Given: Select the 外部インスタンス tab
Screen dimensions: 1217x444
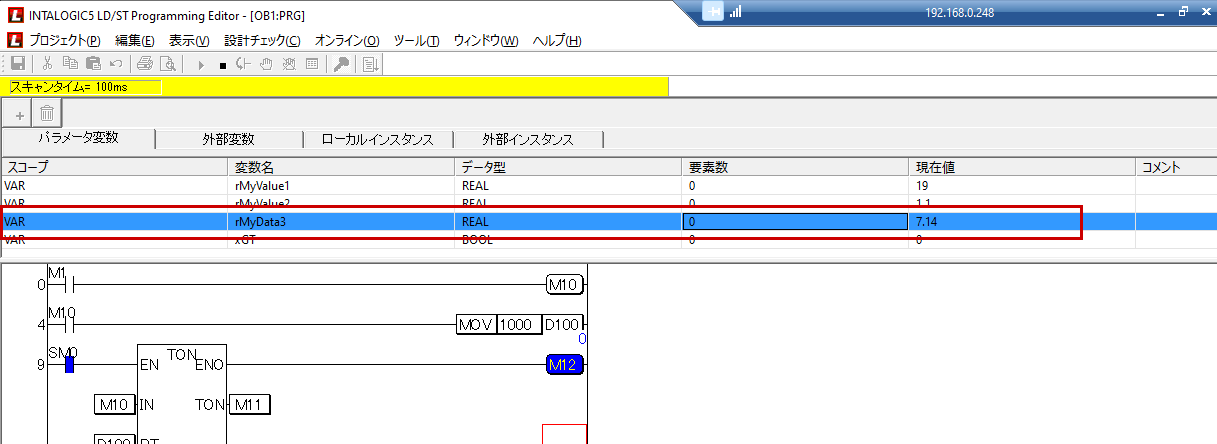Looking at the screenshot, I should click(x=527, y=139).
